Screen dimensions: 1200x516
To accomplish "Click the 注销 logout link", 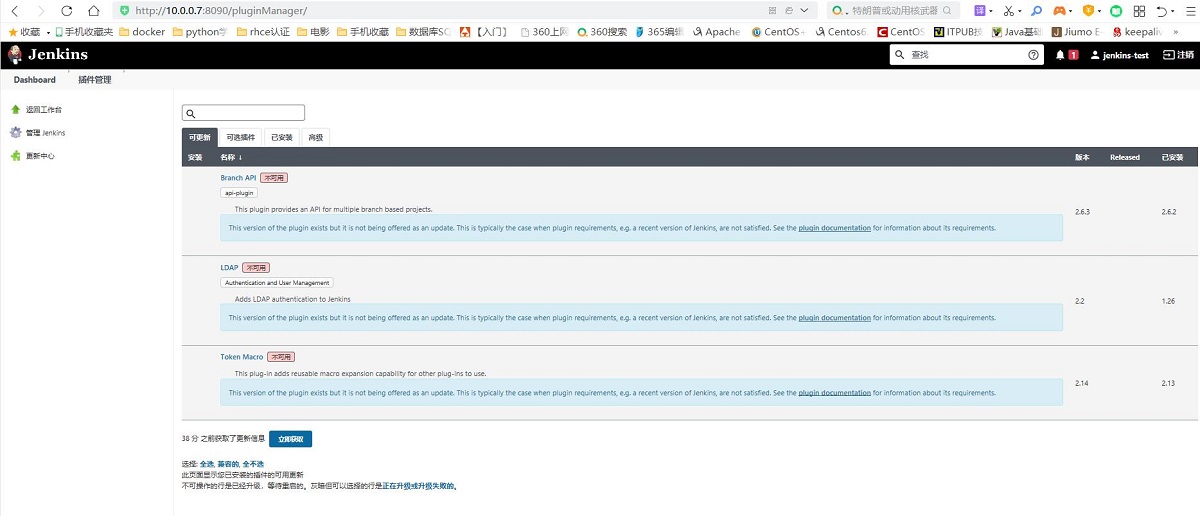I will [1179, 55].
